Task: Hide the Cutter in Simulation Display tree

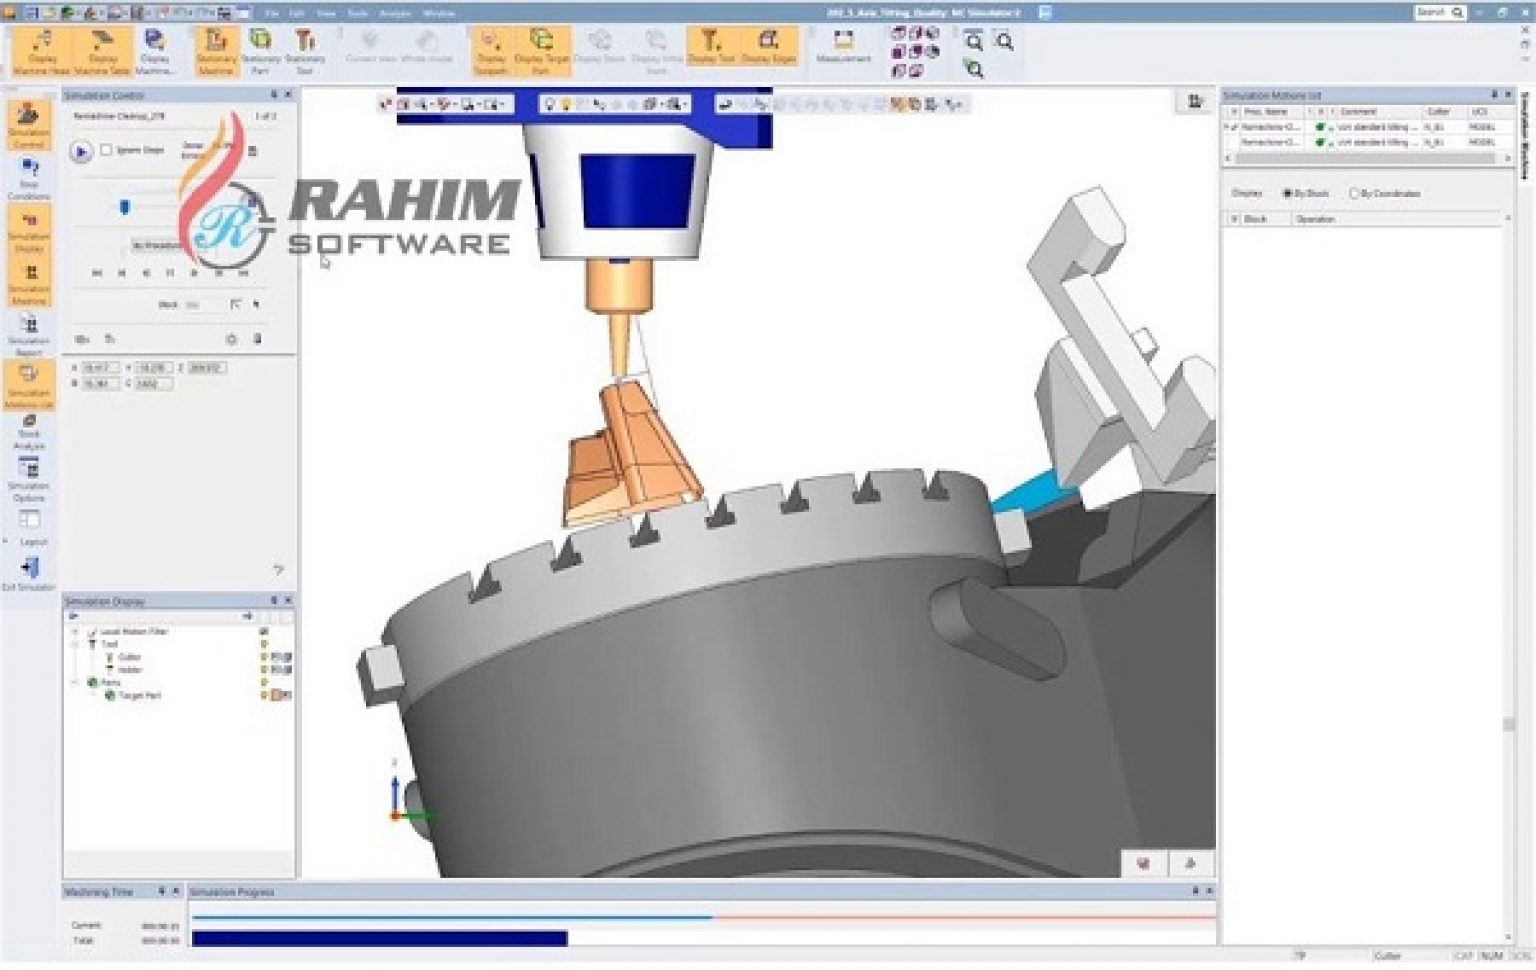Action: 265,657
